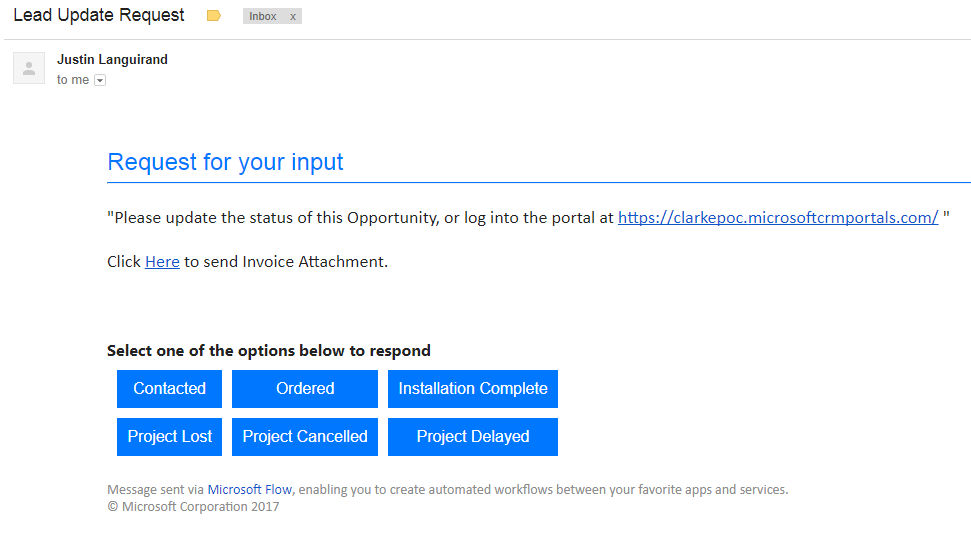The width and height of the screenshot is (971, 544).
Task: Follow the Microsoft Flow link in footer
Action: (x=250, y=490)
